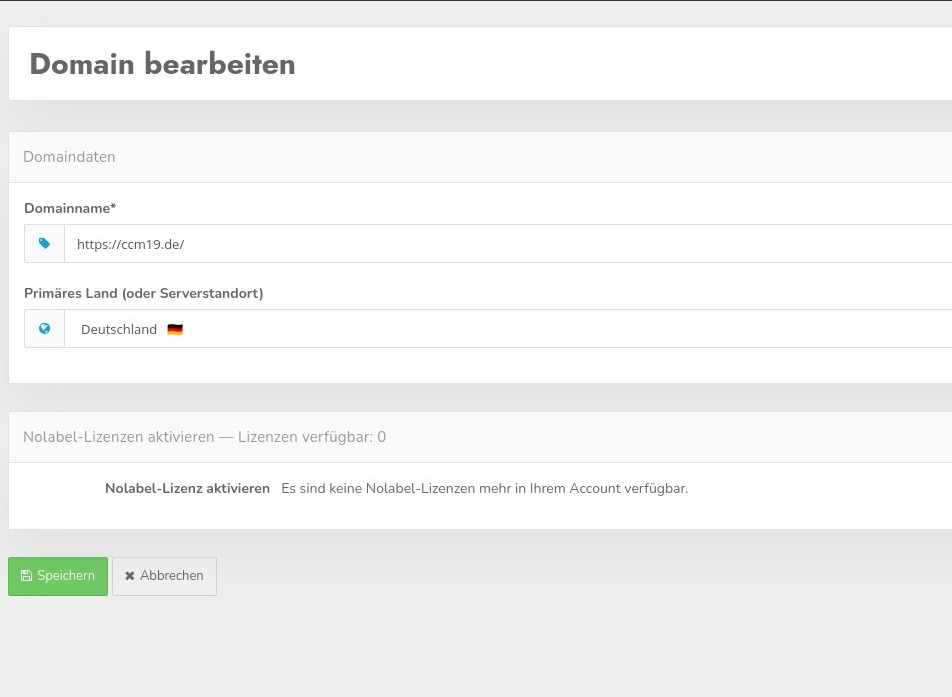Viewport: 952px width, 697px height.
Task: Open the Primäres Land country dropdown
Action: (500, 329)
